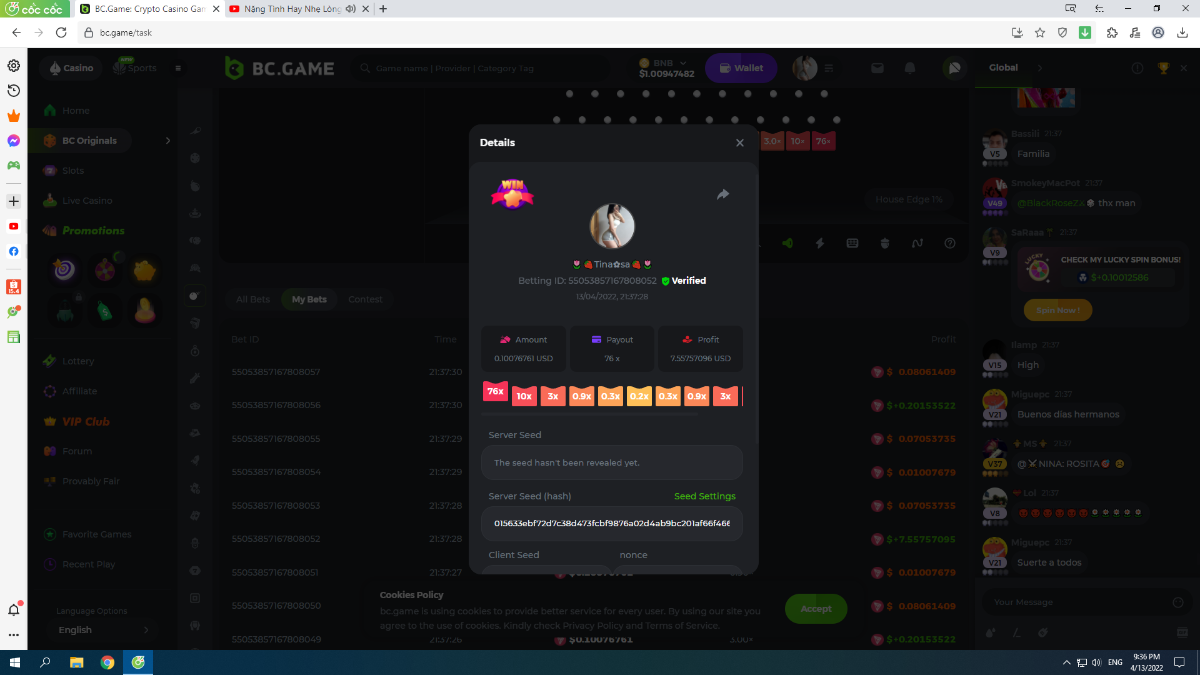Click the notification bell in the browser sidebar
The width and height of the screenshot is (1200, 675).
point(14,610)
